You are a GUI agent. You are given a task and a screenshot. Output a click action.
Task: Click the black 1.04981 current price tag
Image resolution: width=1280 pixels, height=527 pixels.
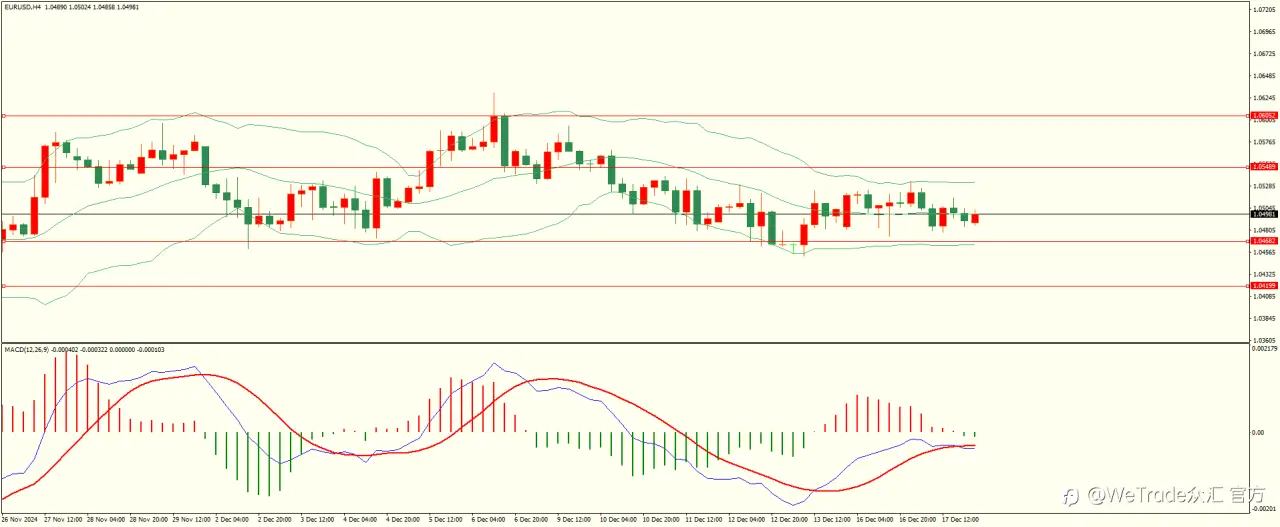point(1263,214)
